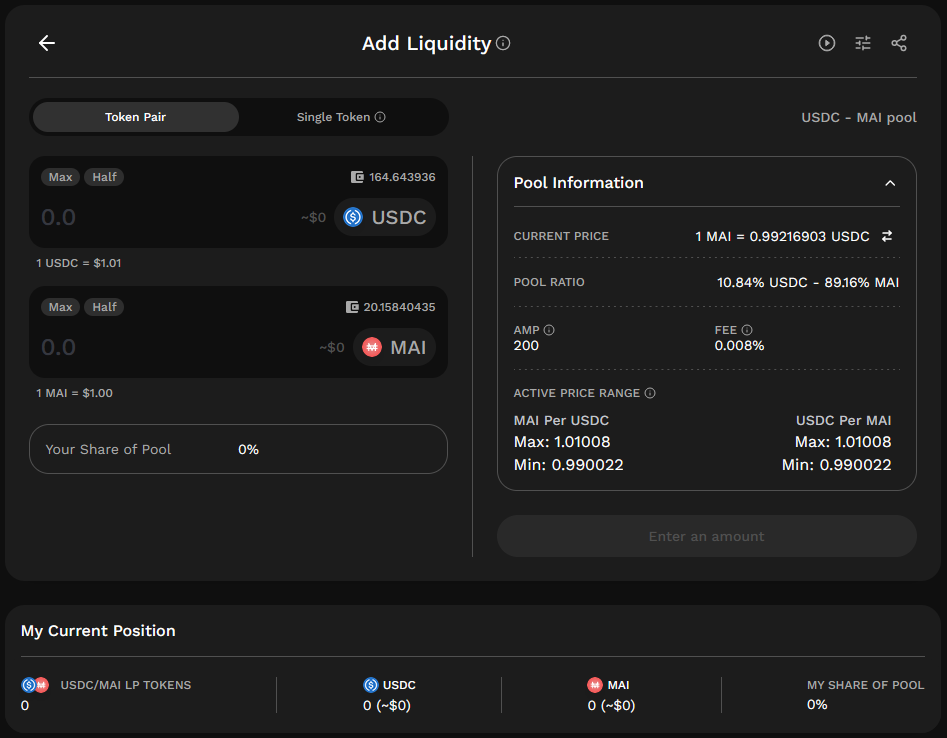The image size is (947, 738).
Task: Open the USDC token selector
Action: point(385,217)
